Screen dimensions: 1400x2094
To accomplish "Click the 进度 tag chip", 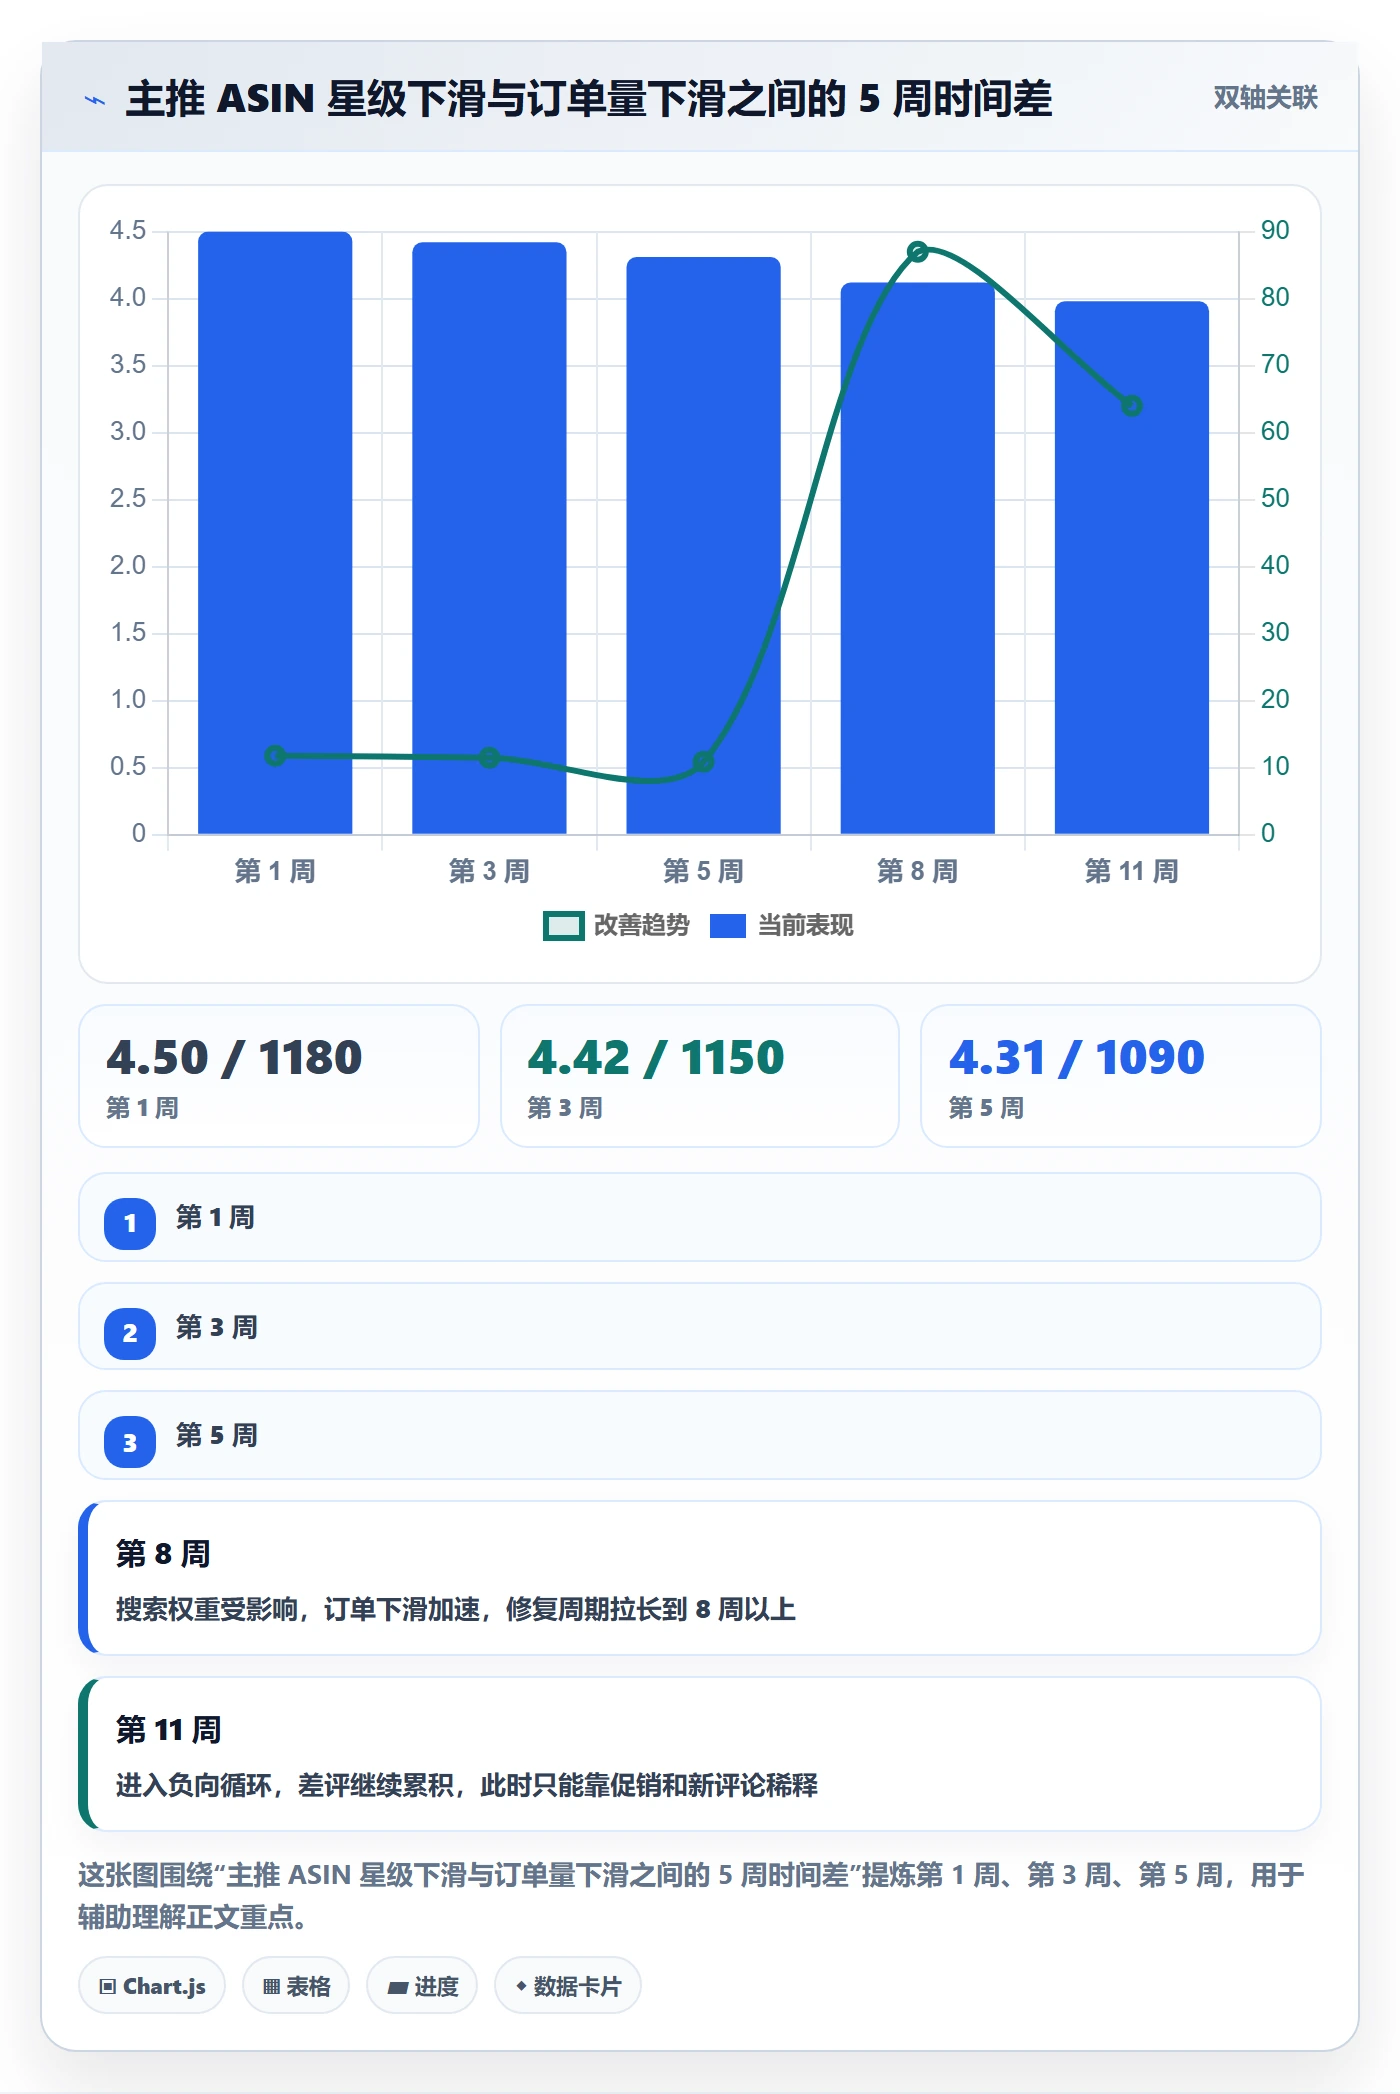I will 422,1986.
